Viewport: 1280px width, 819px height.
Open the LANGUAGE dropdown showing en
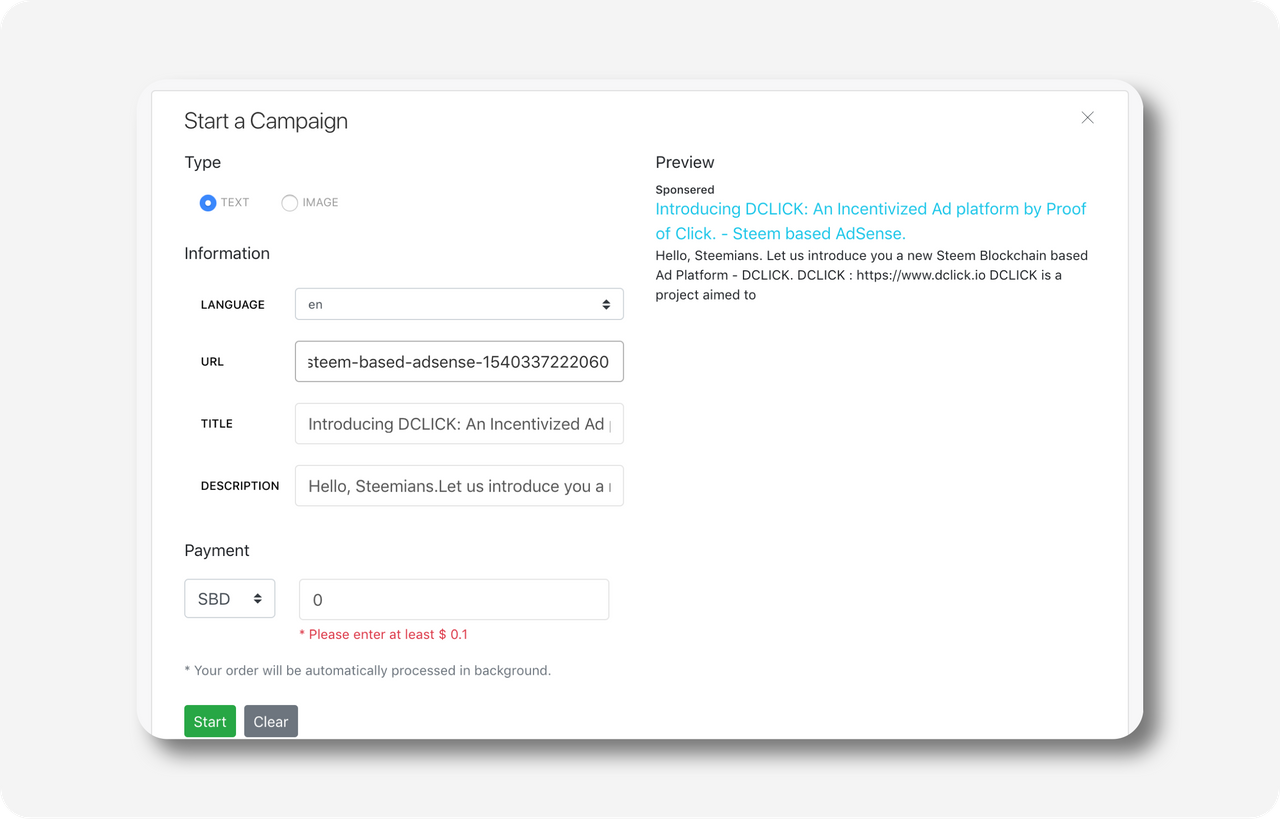[x=459, y=304]
